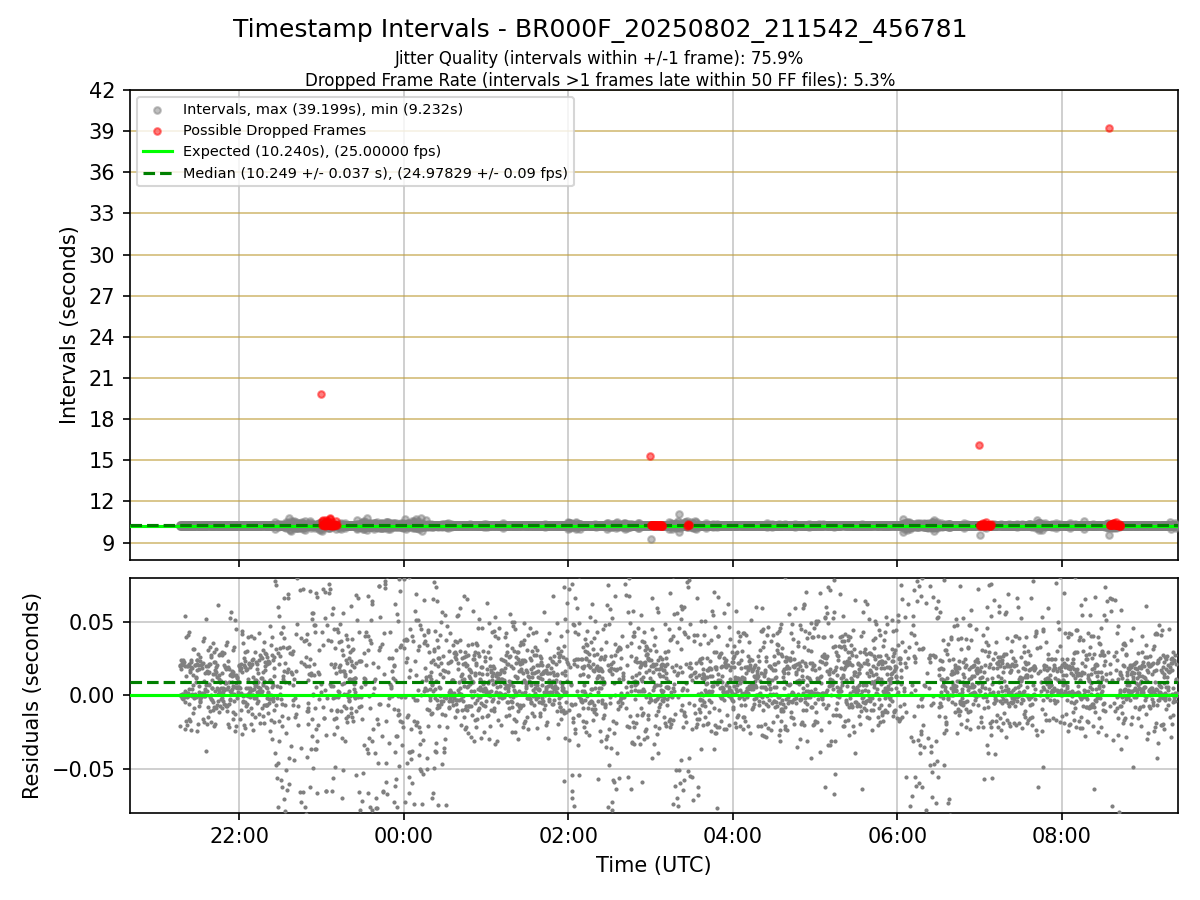
Task: Click the Residuals (seconds) y-axis label
Action: pos(31,696)
